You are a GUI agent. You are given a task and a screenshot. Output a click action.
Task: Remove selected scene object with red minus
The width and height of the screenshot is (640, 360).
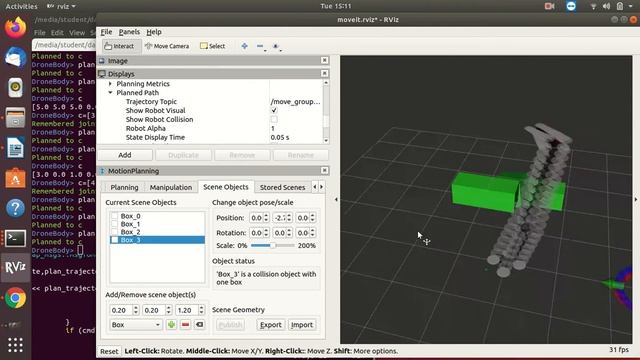pos(185,324)
